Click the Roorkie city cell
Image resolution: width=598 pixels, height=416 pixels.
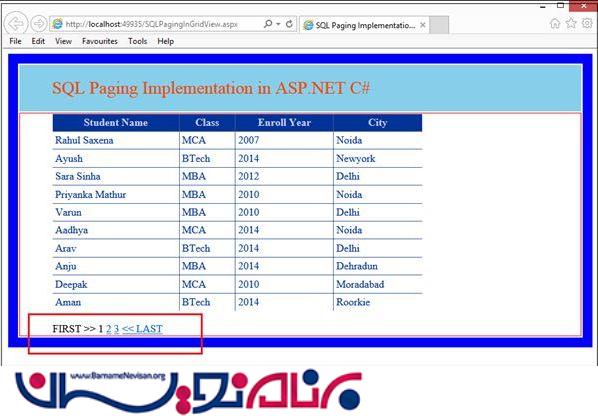[378, 302]
